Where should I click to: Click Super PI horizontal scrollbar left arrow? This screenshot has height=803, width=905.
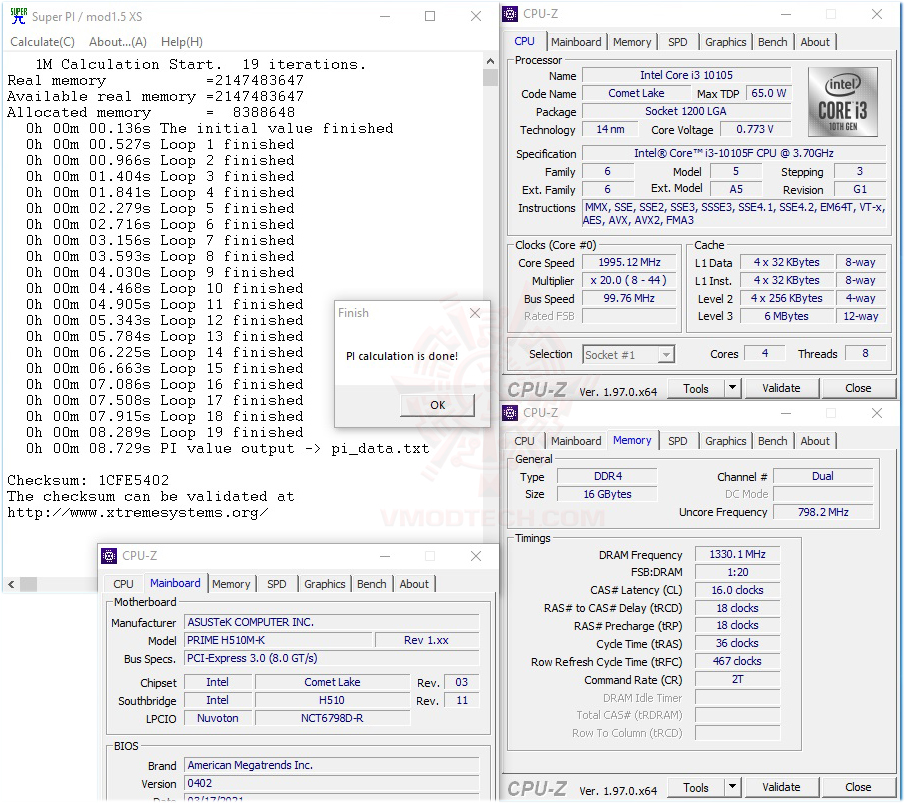point(11,584)
